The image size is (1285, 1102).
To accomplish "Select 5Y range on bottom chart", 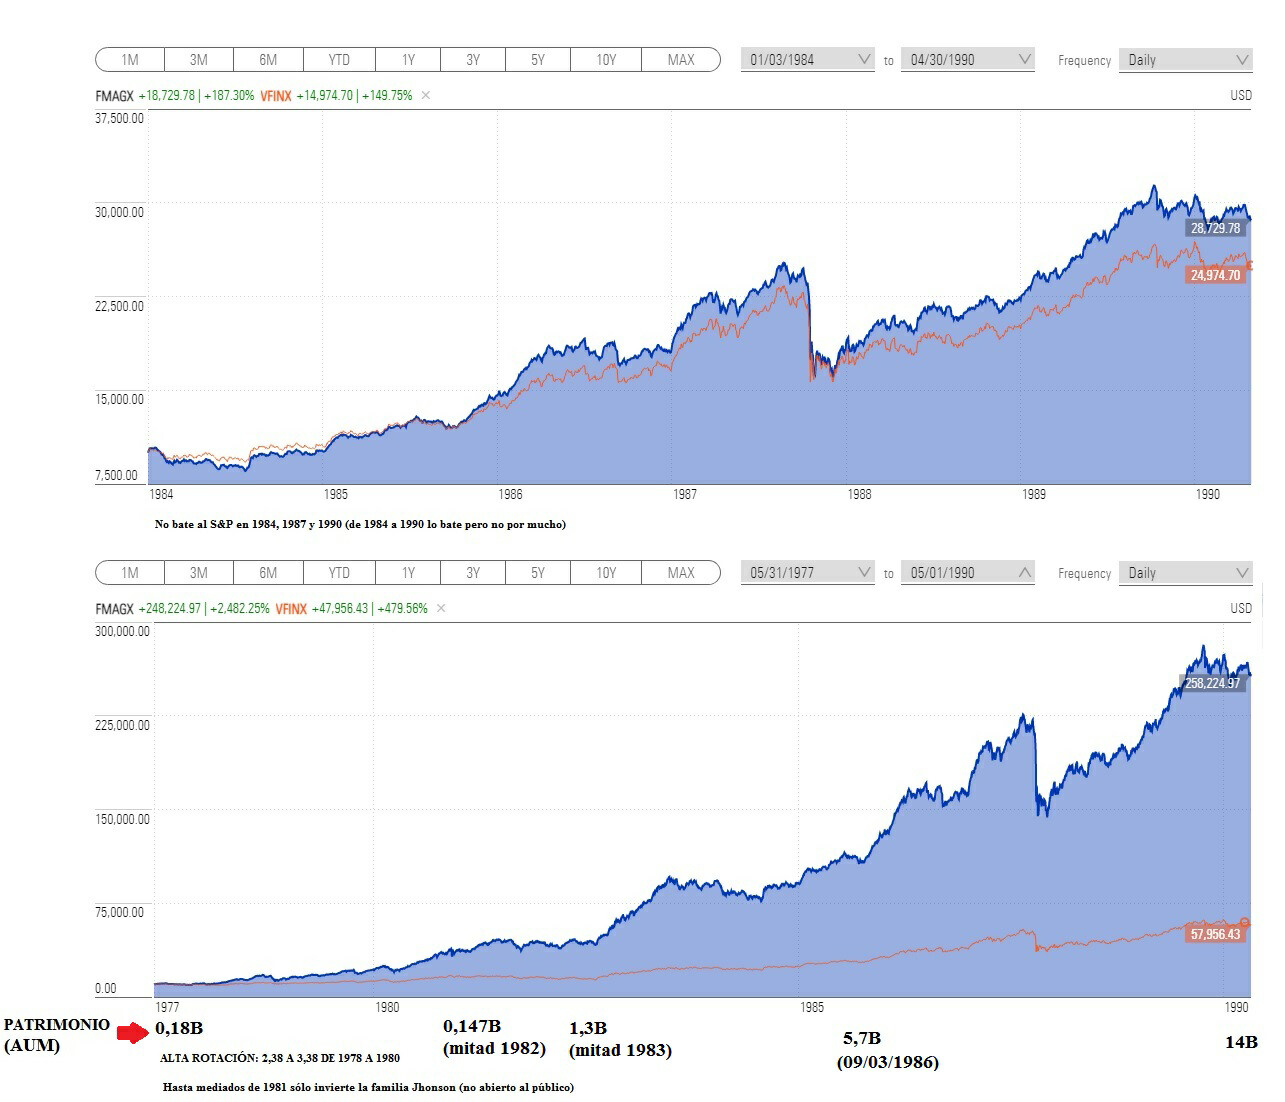I will 538,573.
